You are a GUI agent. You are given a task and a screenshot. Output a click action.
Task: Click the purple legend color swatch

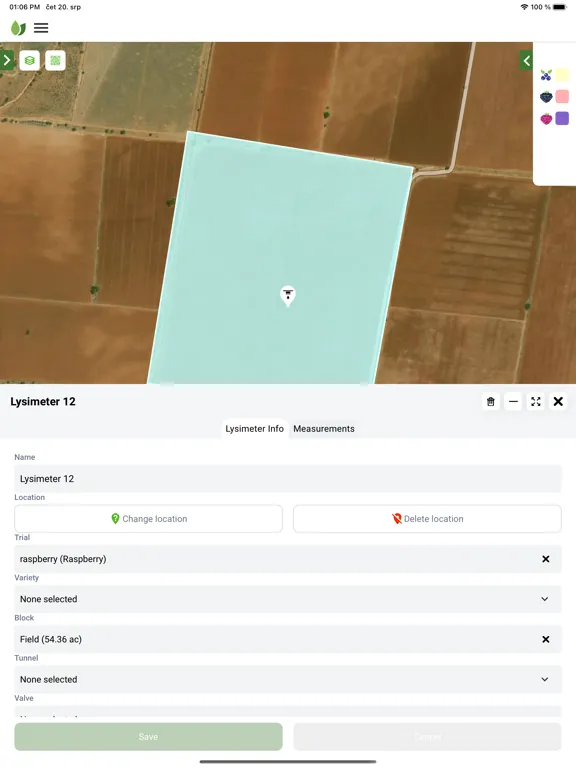(x=562, y=118)
